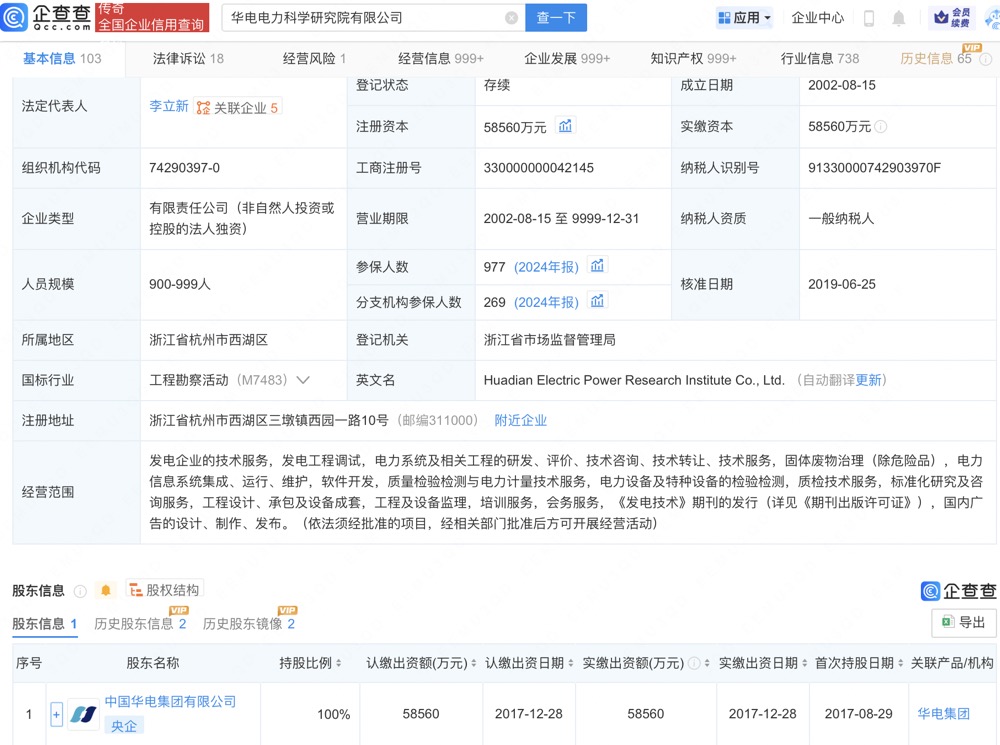Image resolution: width=1000 pixels, height=745 pixels.
Task: View chart for branch insured count 269
Action: (x=597, y=301)
